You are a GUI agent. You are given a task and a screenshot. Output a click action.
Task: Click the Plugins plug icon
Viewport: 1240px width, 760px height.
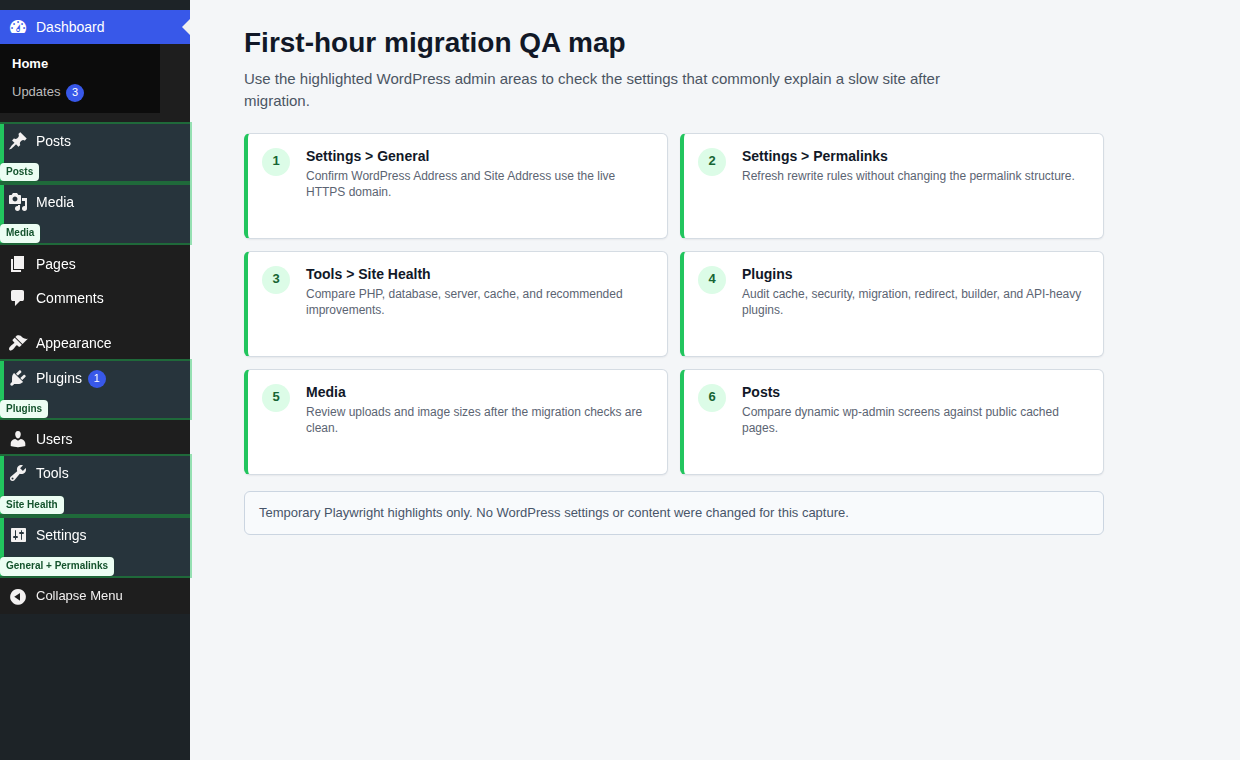18,378
